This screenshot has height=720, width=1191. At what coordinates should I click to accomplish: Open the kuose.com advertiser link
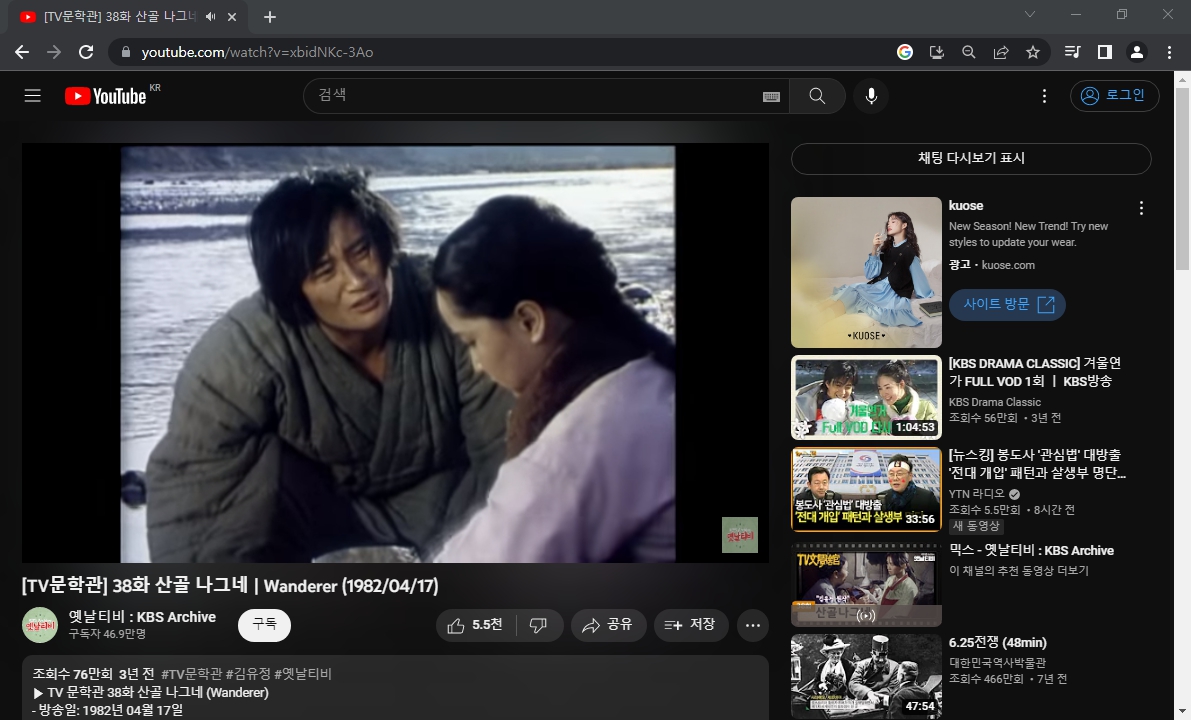[x=1008, y=265]
